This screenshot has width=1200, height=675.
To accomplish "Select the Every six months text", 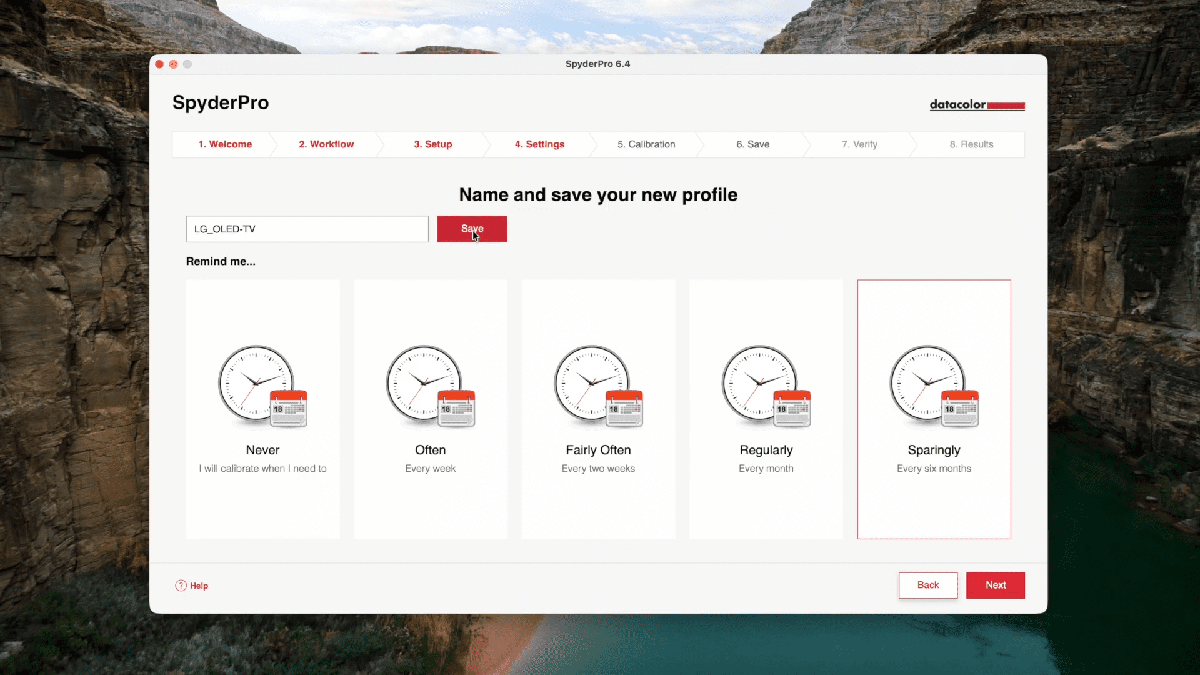I will 934,469.
